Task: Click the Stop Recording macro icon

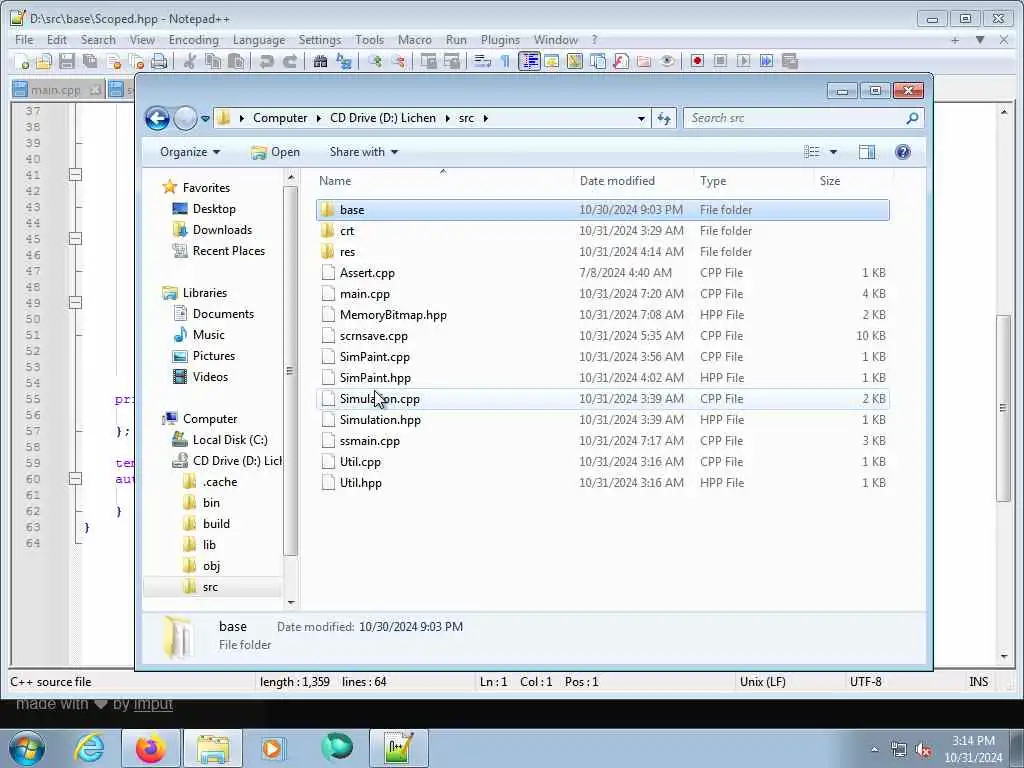Action: [x=720, y=61]
